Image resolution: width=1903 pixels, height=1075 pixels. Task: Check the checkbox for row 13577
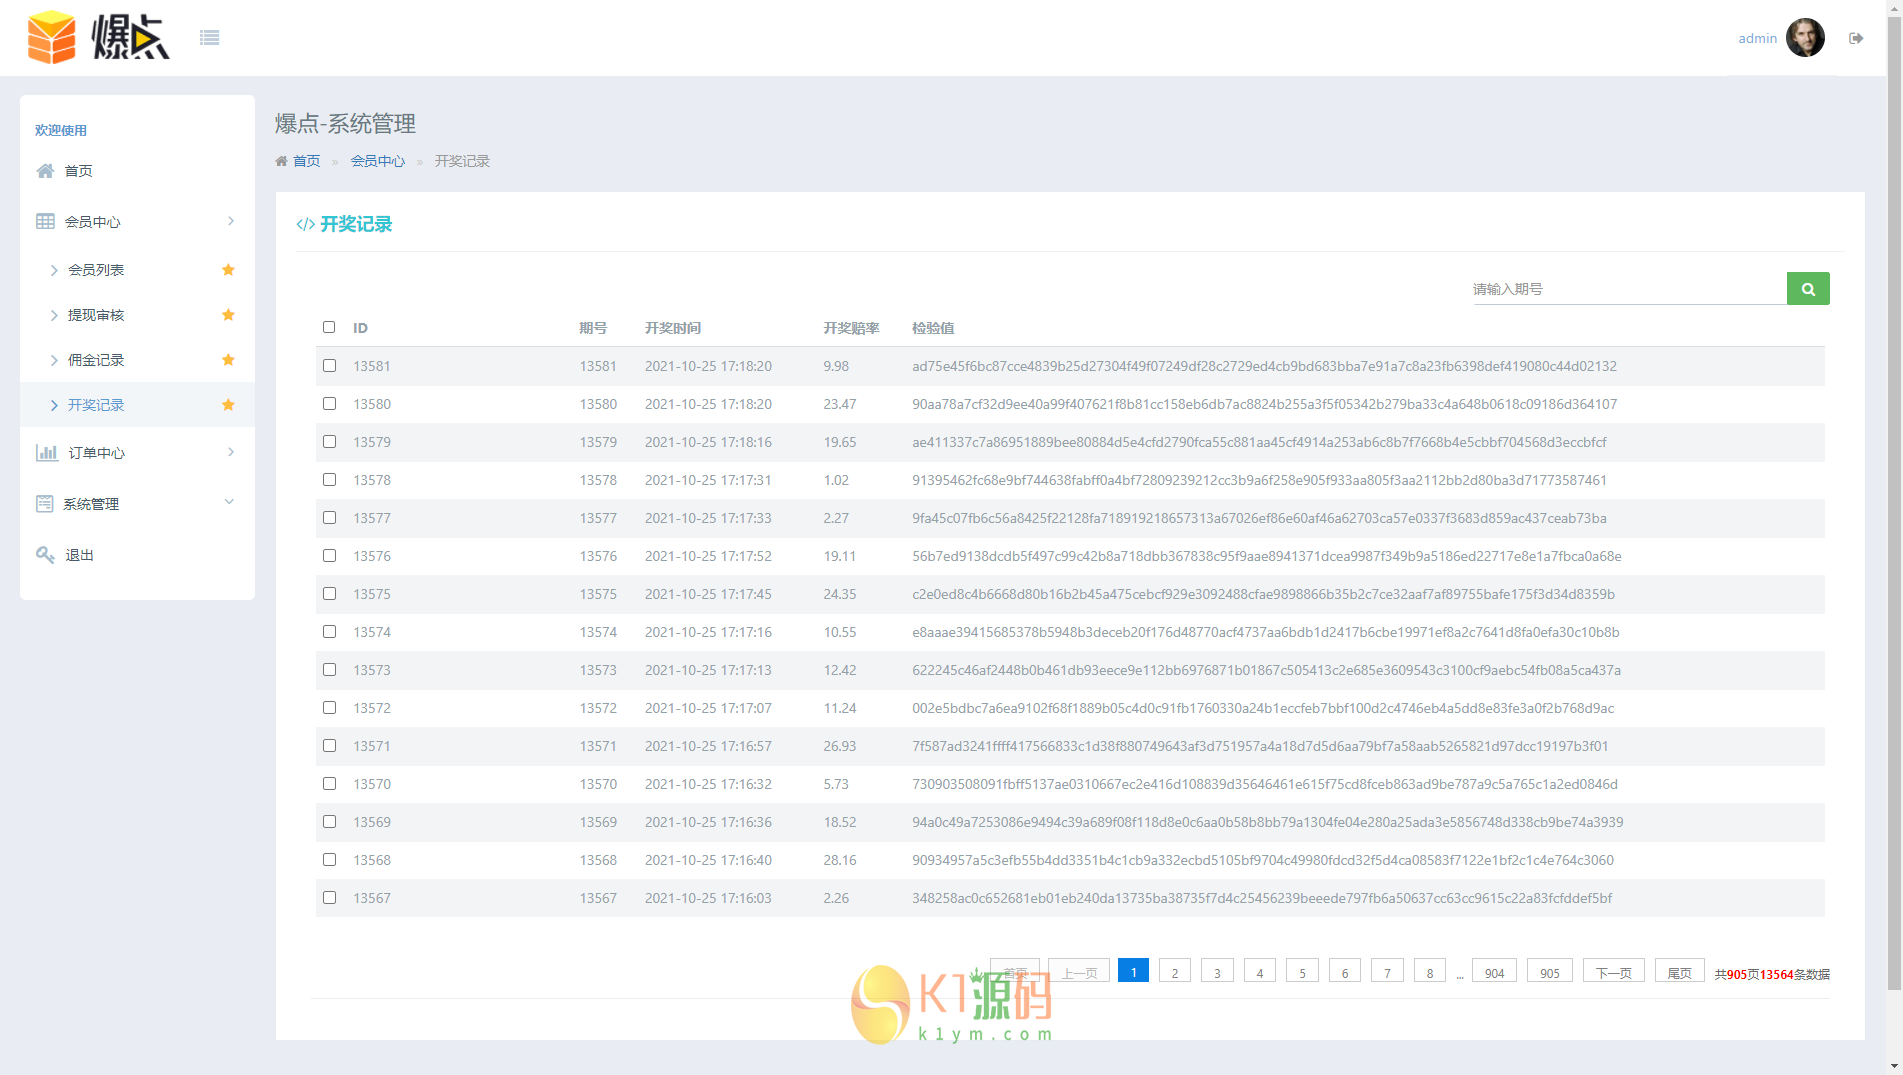pyautogui.click(x=329, y=518)
